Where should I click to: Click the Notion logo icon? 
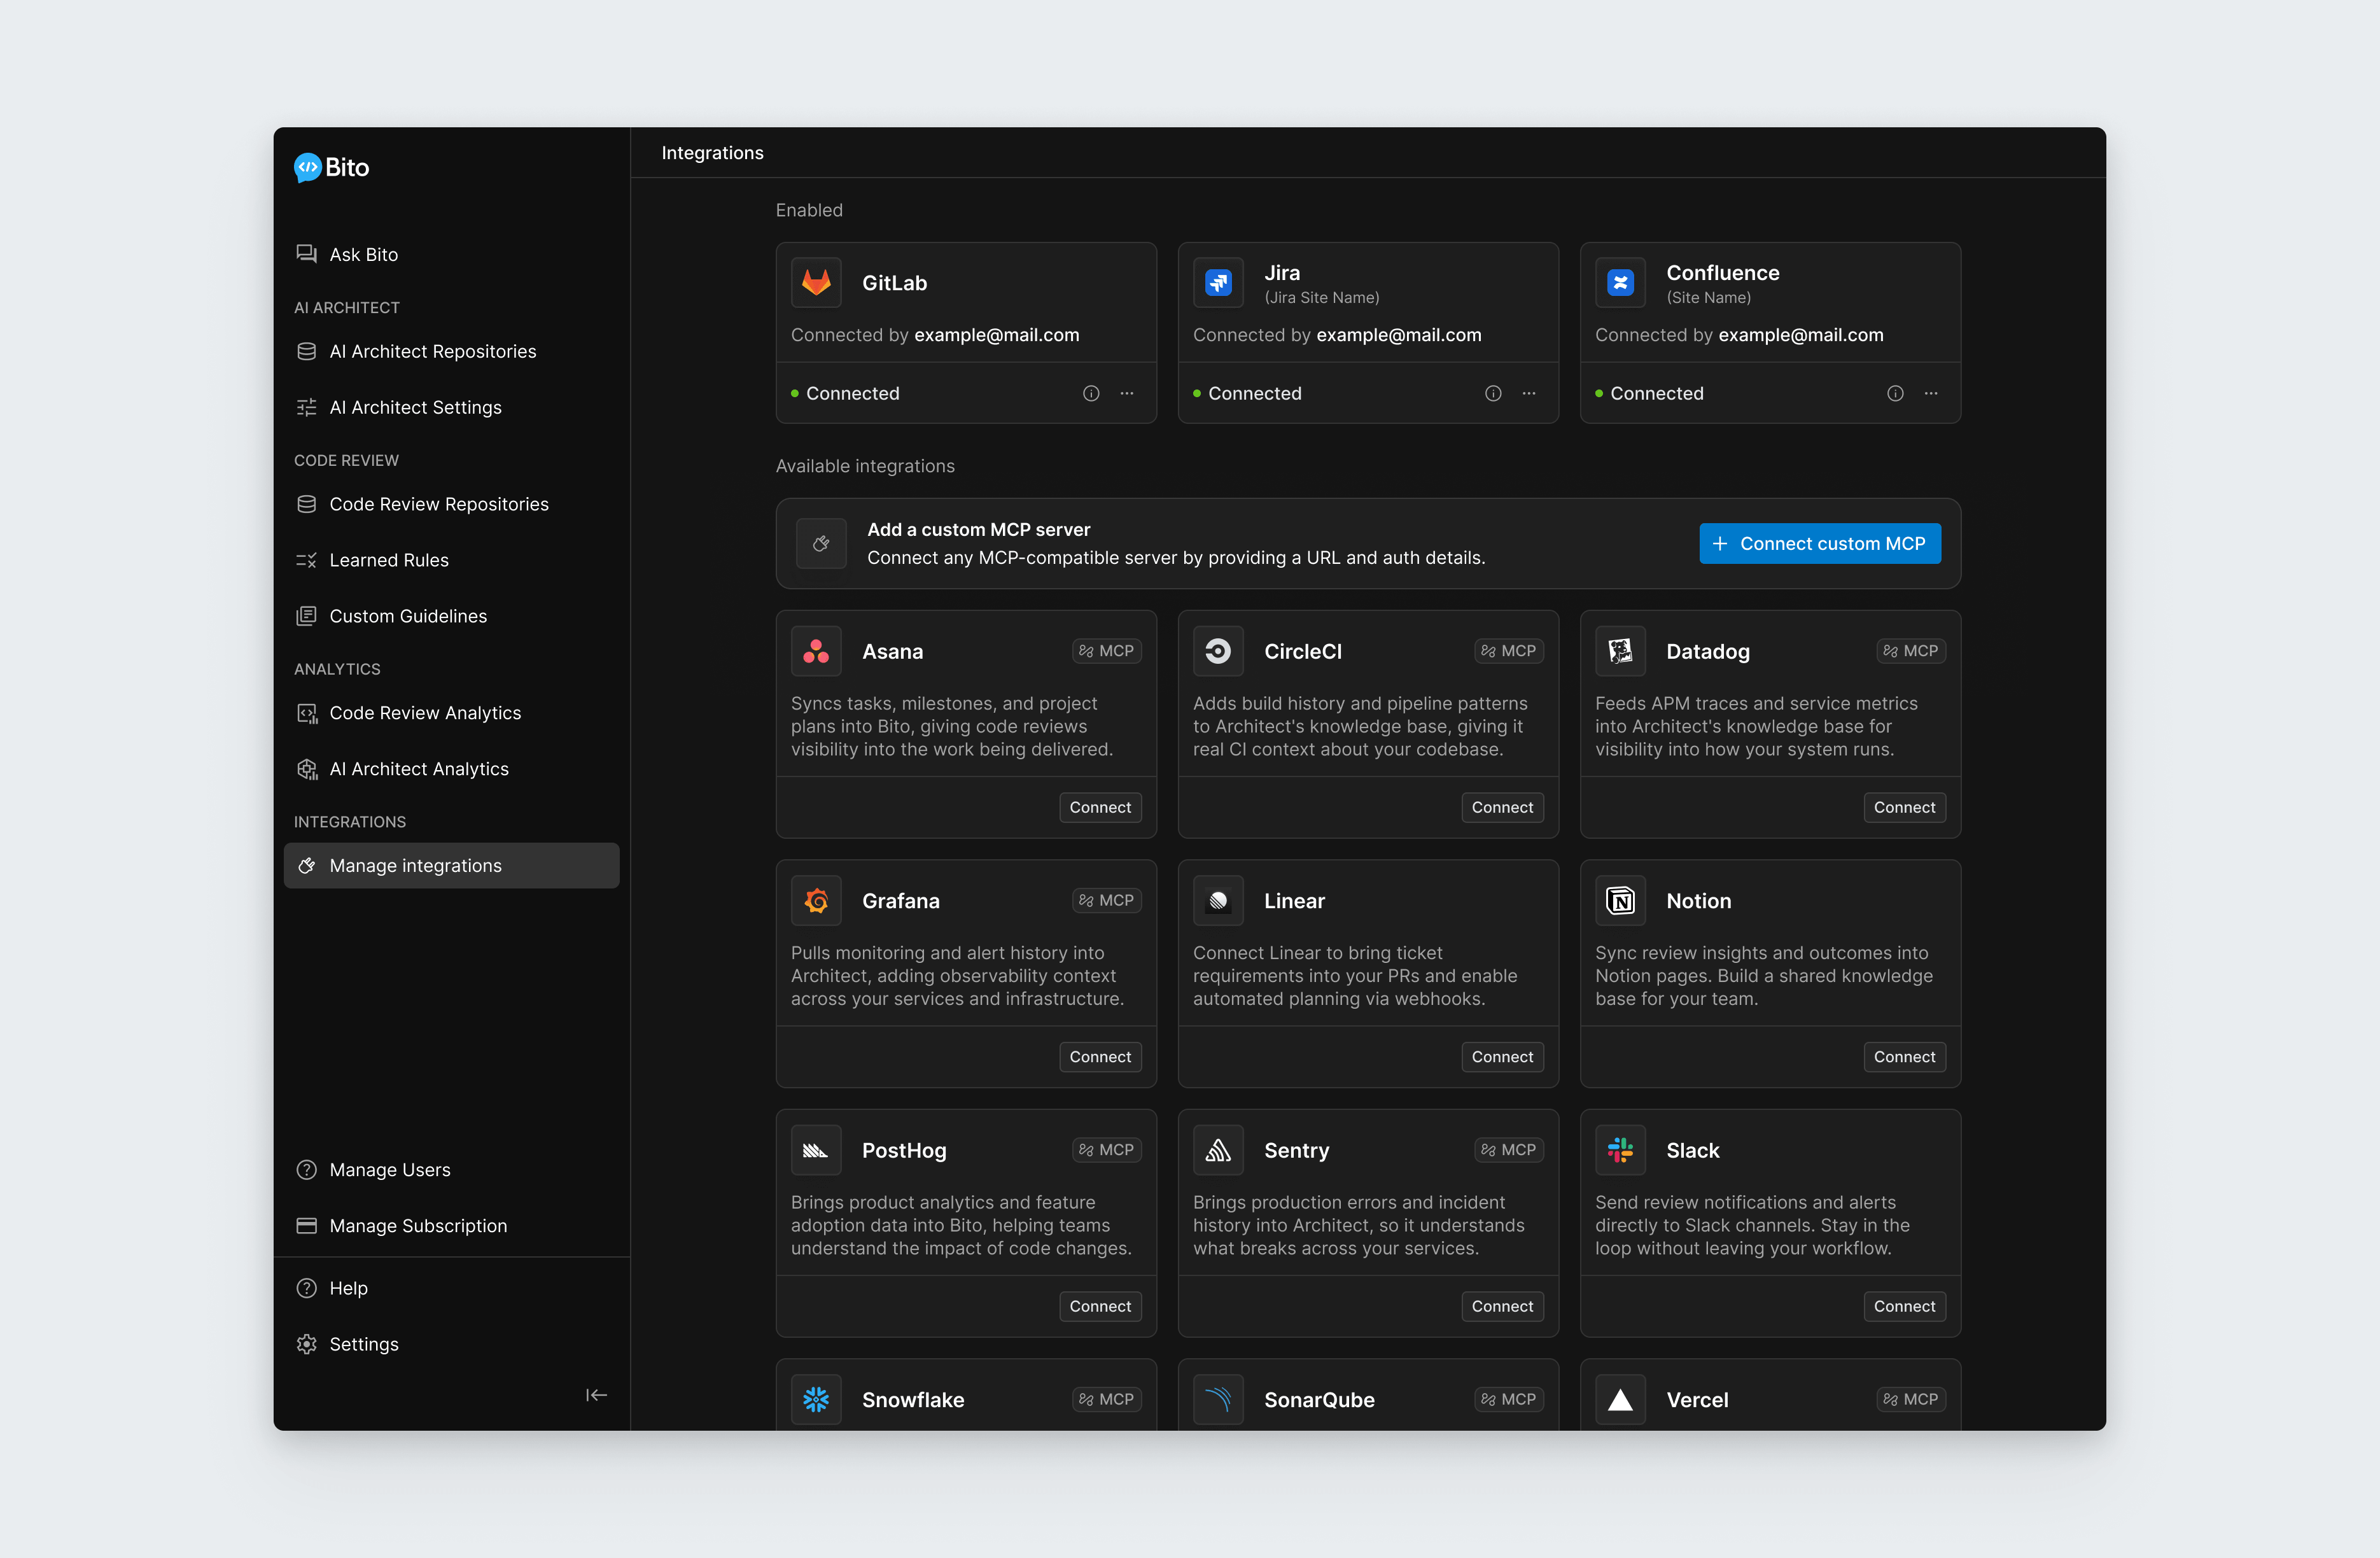coord(1620,901)
